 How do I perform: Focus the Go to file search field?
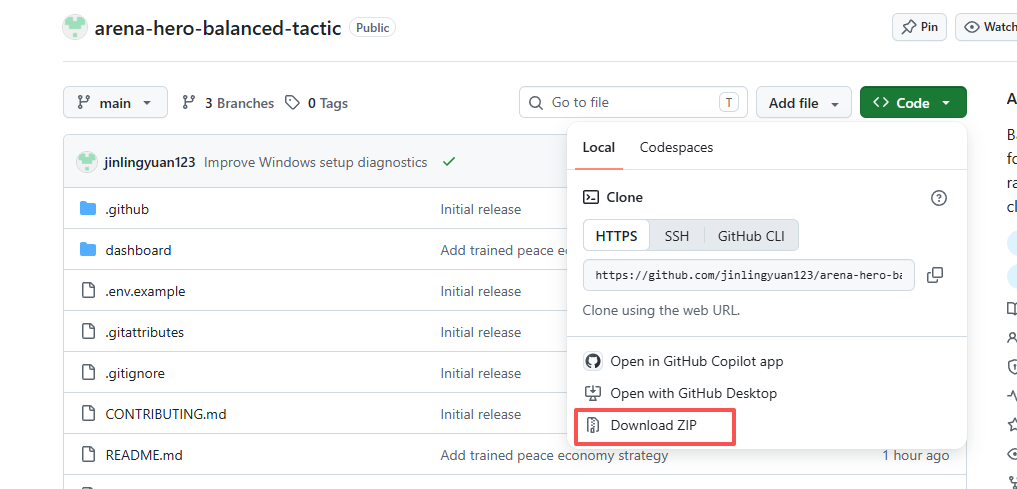(633, 102)
